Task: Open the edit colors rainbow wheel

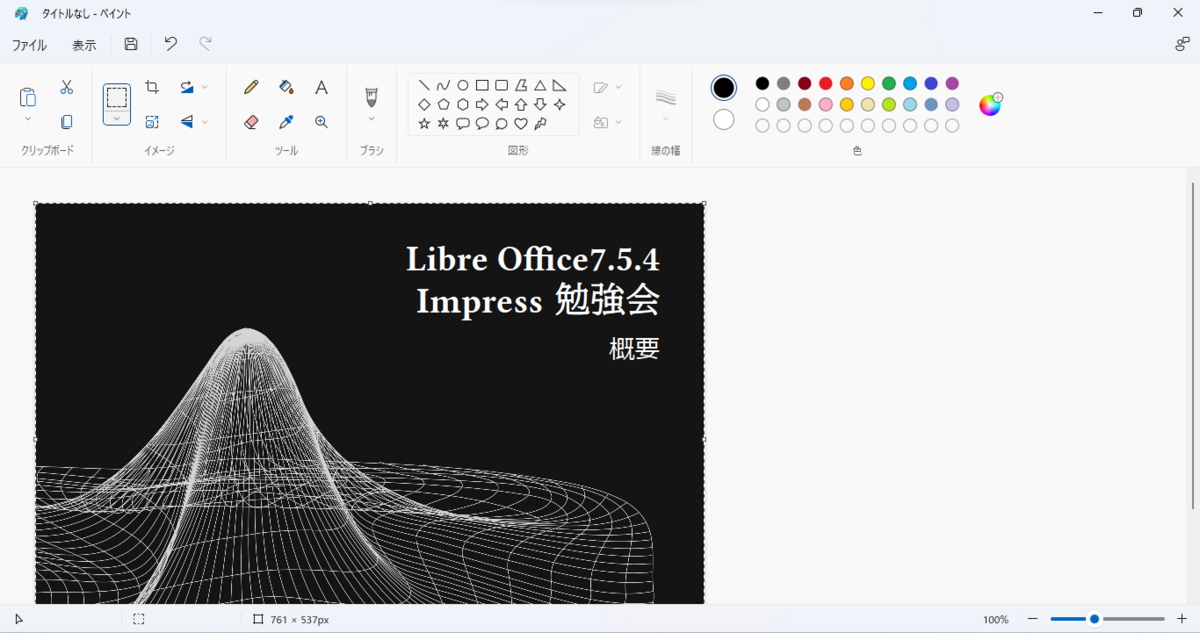Action: [990, 104]
